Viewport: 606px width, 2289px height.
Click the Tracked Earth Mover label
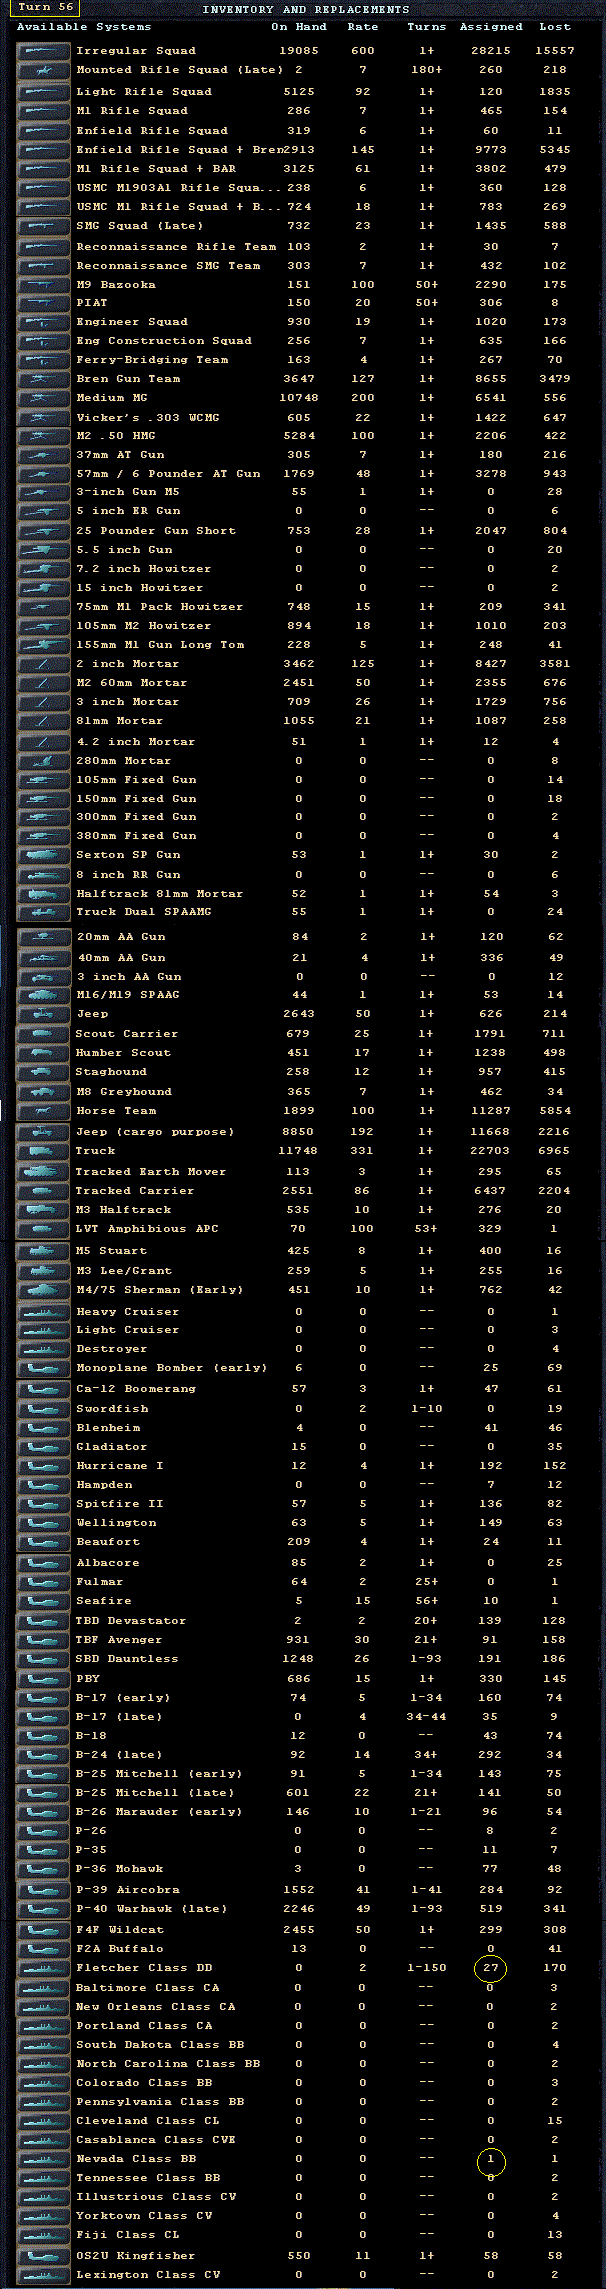(x=151, y=1172)
